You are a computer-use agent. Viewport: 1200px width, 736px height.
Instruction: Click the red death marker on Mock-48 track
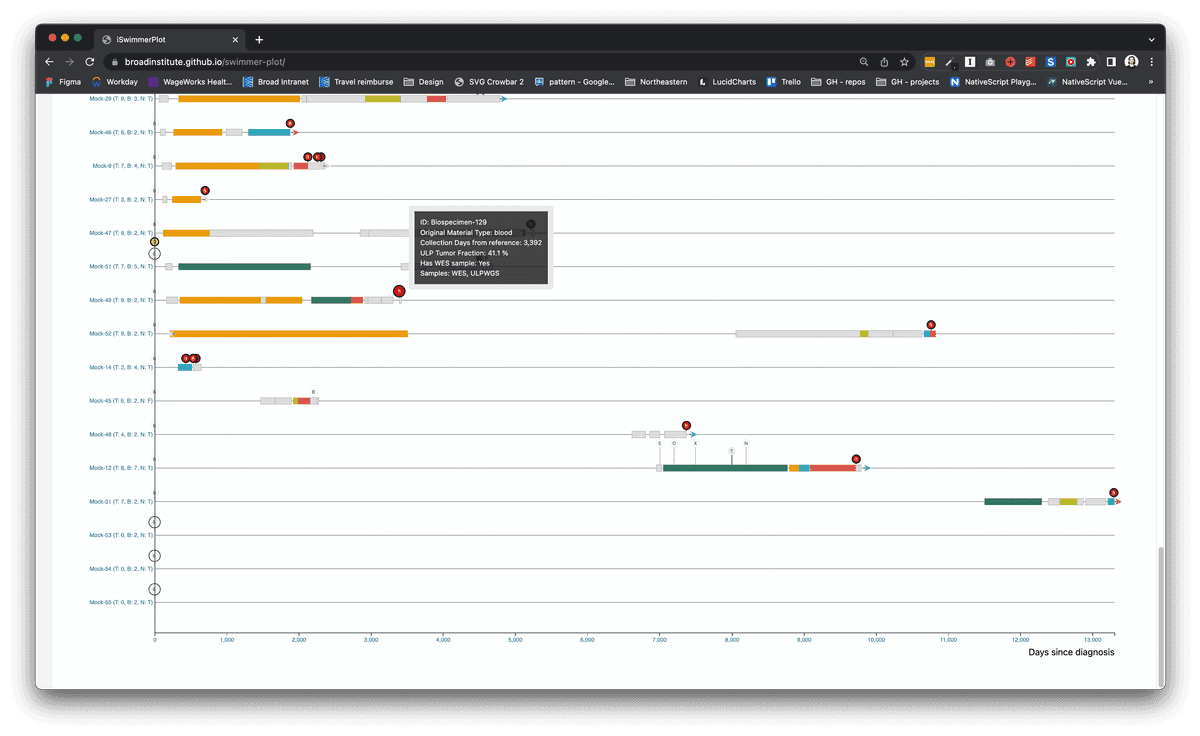(686, 424)
